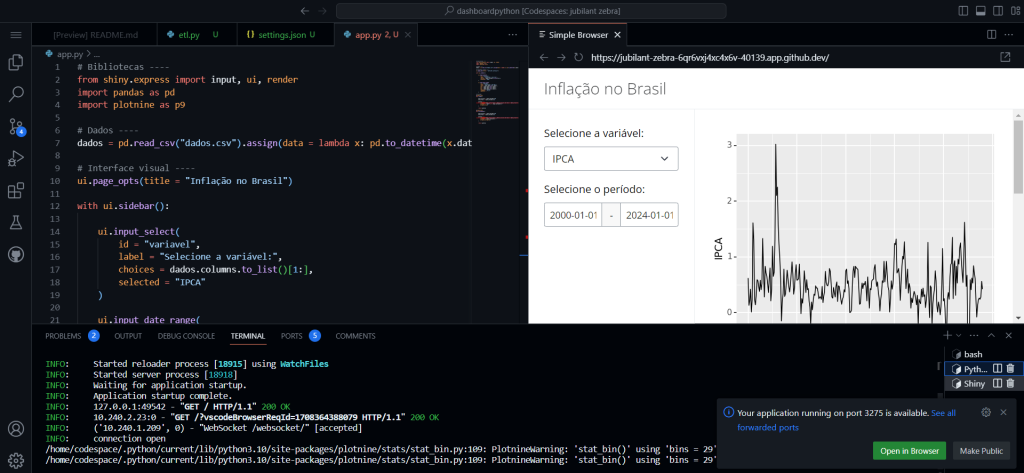This screenshot has width=1024, height=473.
Task: Maximize the panel with chevron-up icon
Action: coord(991,335)
